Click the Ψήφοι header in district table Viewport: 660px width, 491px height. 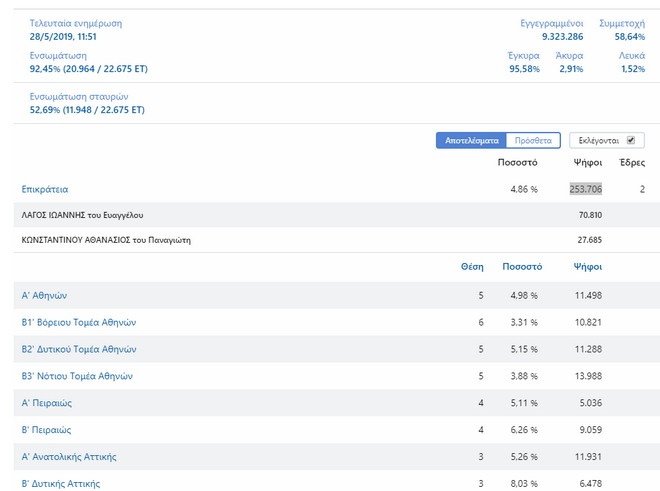tap(587, 267)
